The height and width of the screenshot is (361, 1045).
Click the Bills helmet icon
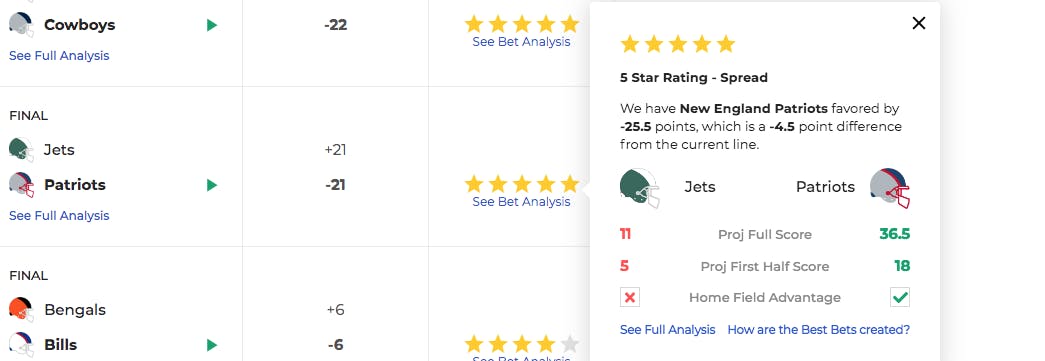[21, 344]
